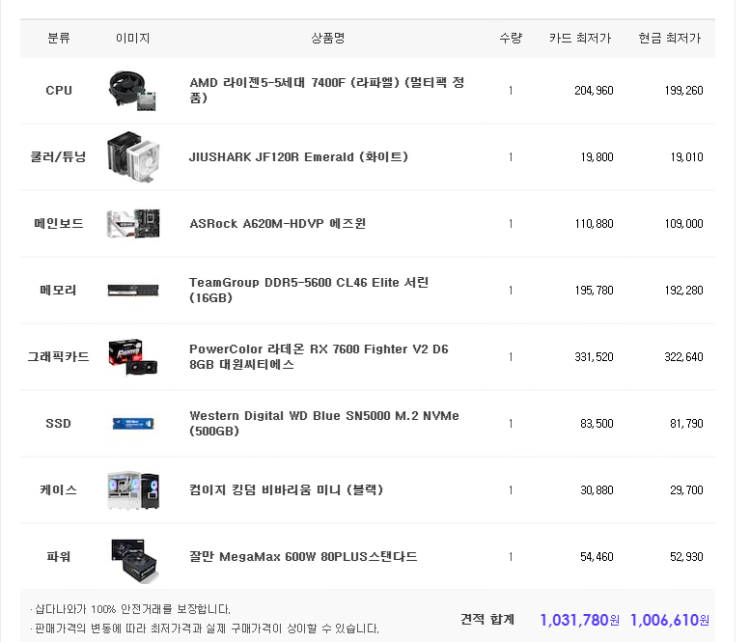The height and width of the screenshot is (642, 750).
Task: Click the 잘만 MegaMax power supply image
Action: tap(133, 557)
